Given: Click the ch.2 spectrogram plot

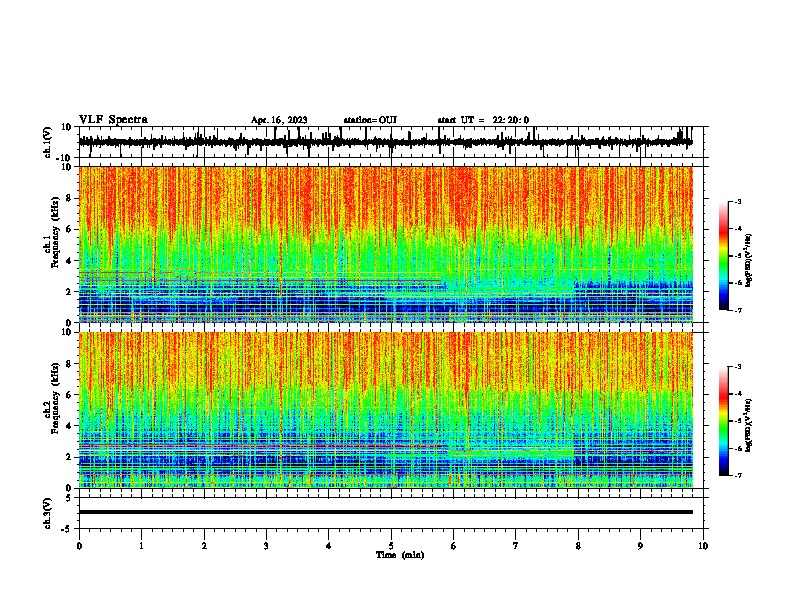Looking at the screenshot, I should (x=385, y=410).
